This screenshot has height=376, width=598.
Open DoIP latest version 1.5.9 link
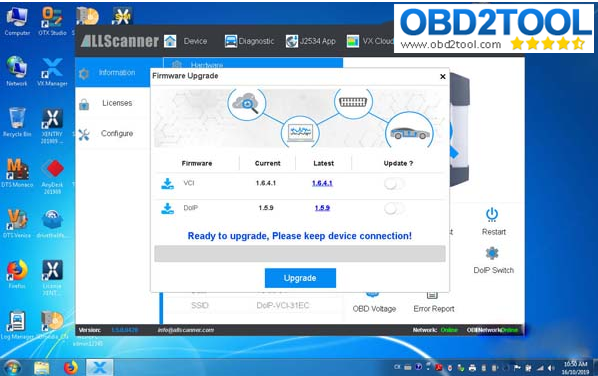point(322,208)
